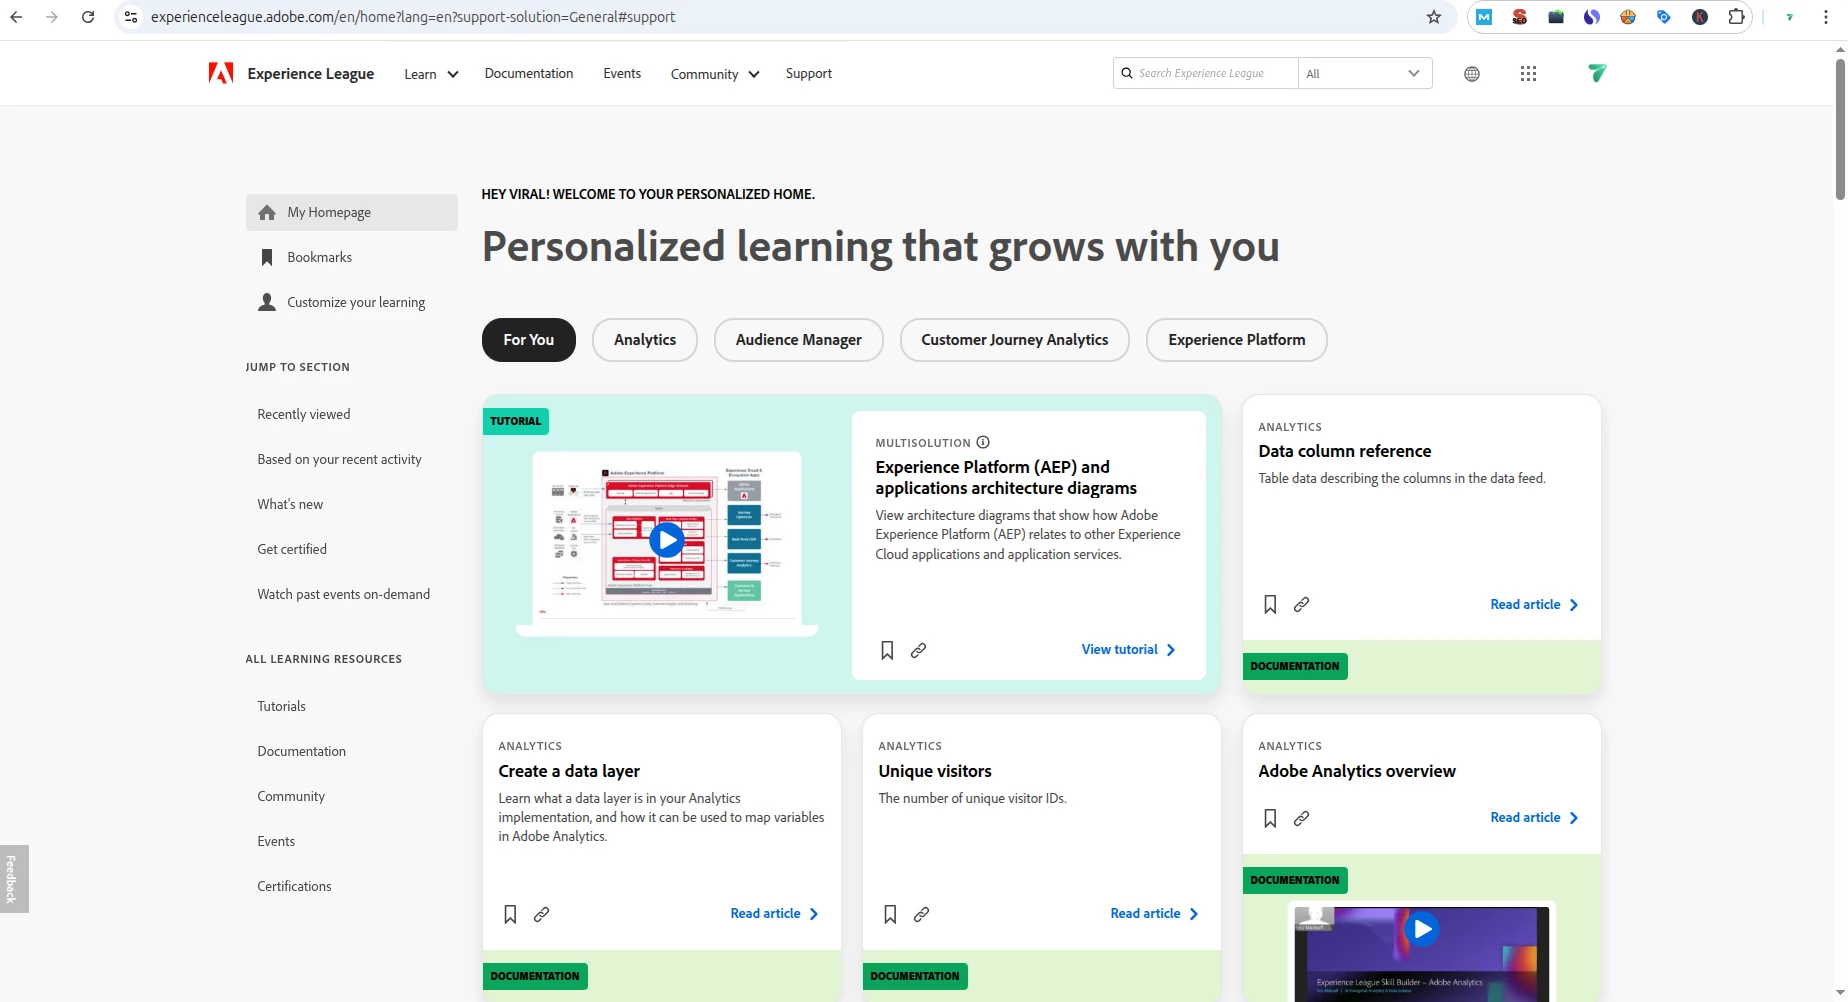Click the Bookmarks ribbon icon in the sidebar
This screenshot has width=1848, height=1002.
pos(267,257)
